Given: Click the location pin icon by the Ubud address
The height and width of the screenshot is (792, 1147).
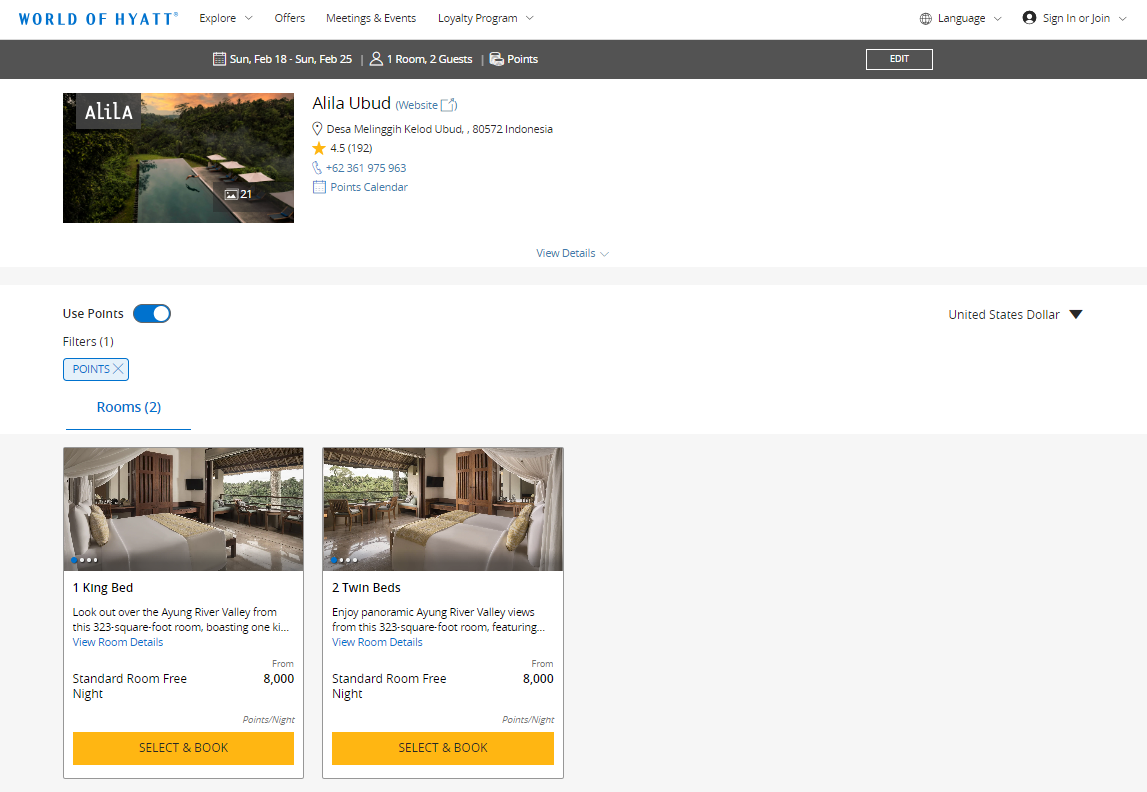Looking at the screenshot, I should 317,128.
